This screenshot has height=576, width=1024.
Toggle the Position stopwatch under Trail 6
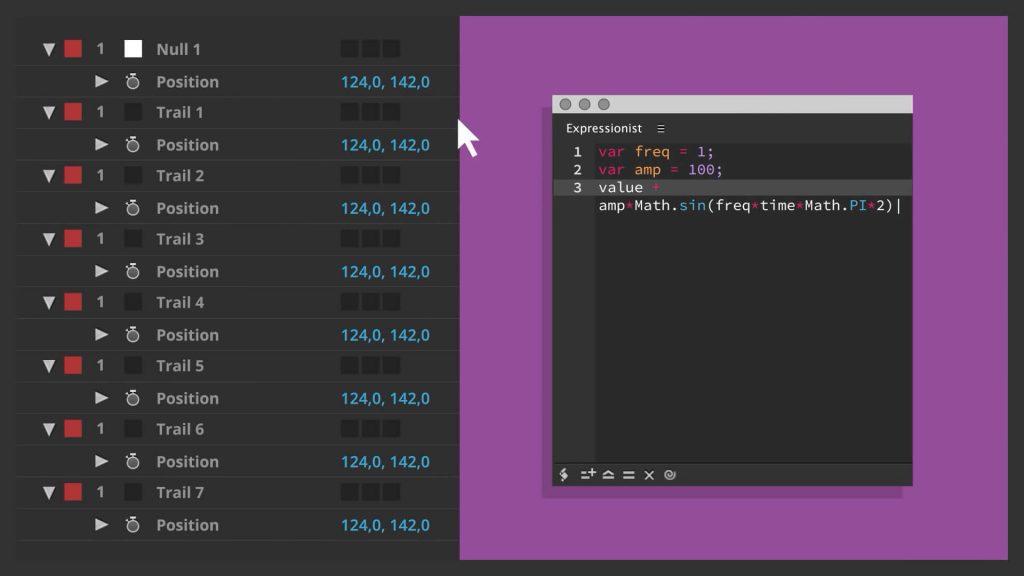pos(132,462)
